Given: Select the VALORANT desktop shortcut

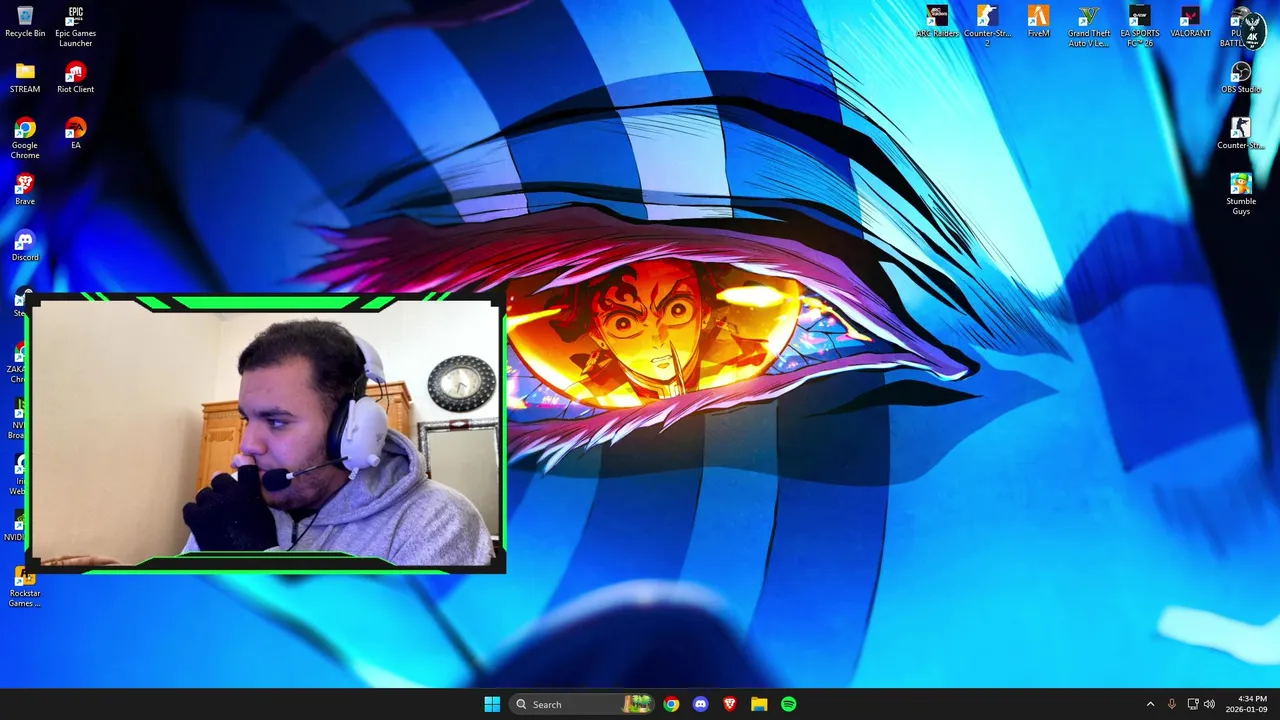Looking at the screenshot, I should point(1190,22).
